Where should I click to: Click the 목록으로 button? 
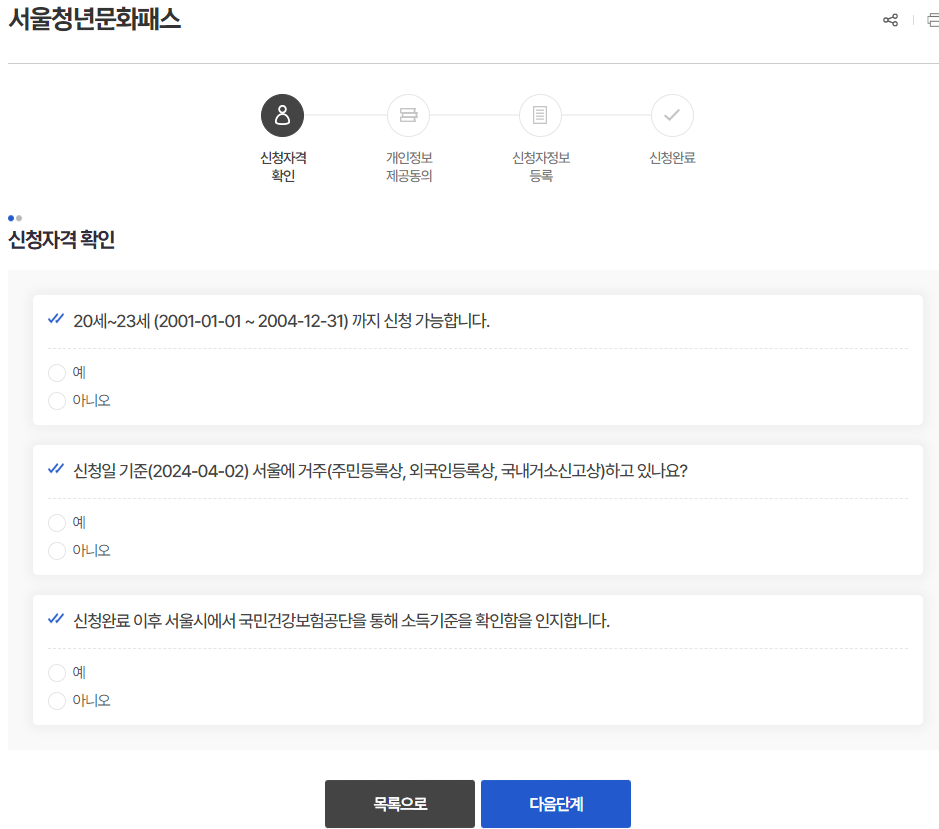(x=399, y=803)
